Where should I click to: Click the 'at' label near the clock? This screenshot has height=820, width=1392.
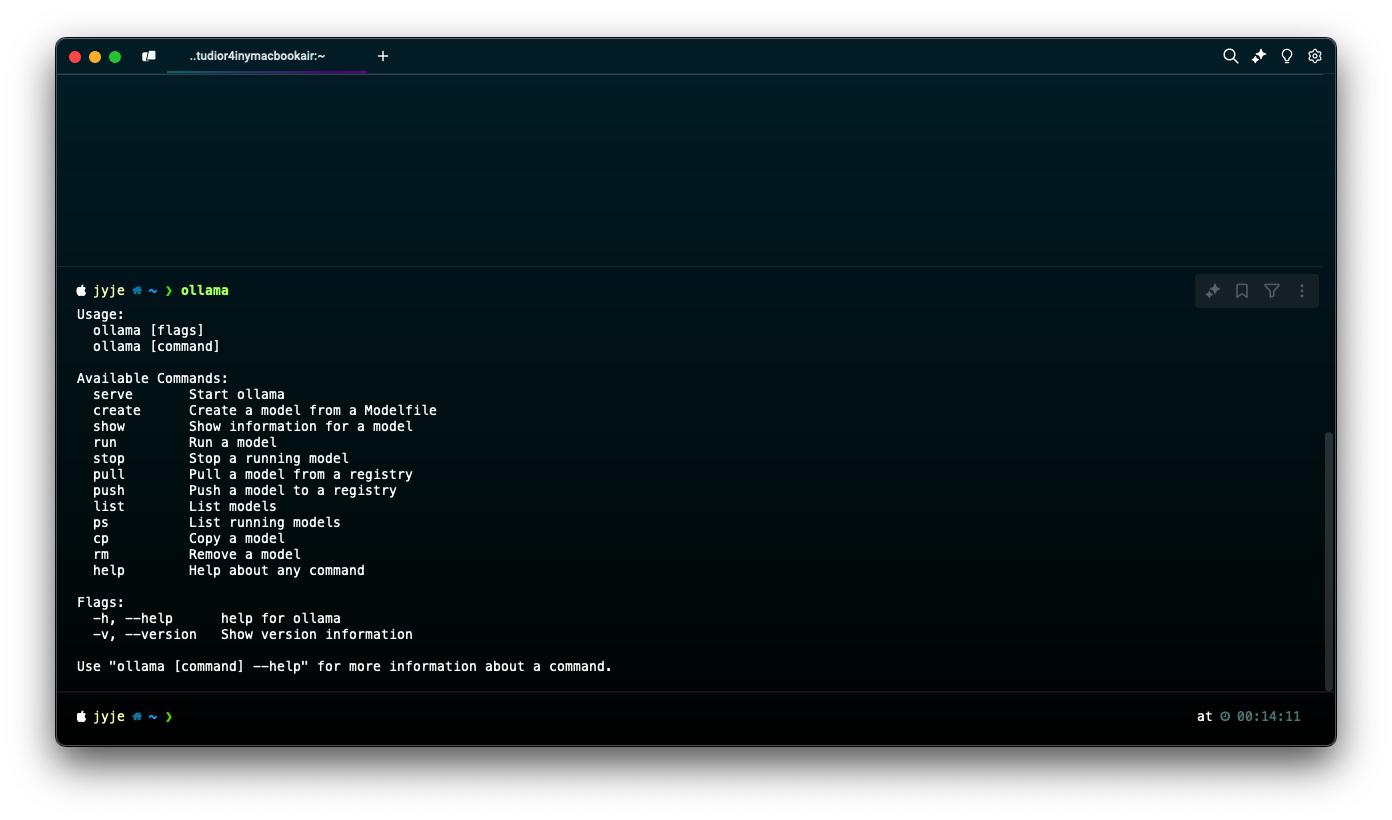pos(1205,716)
